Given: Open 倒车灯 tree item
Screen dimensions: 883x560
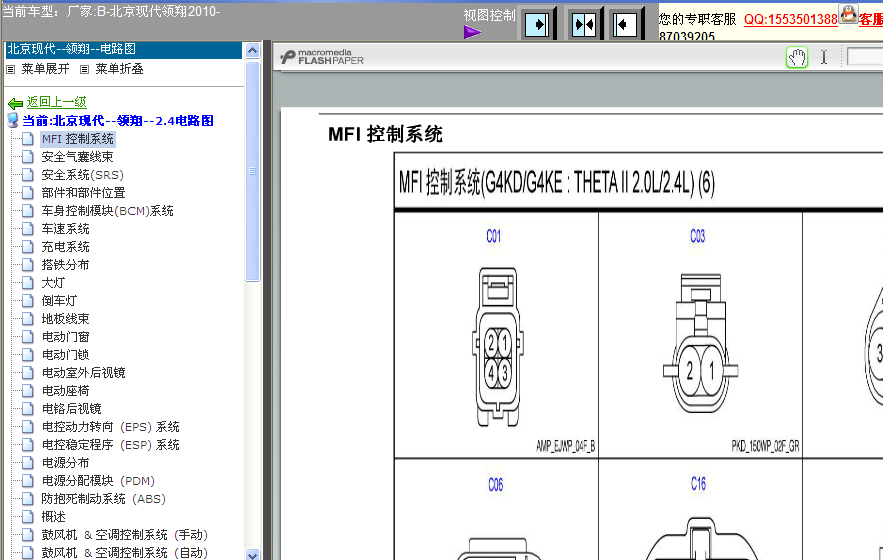Looking at the screenshot, I should [x=59, y=301].
